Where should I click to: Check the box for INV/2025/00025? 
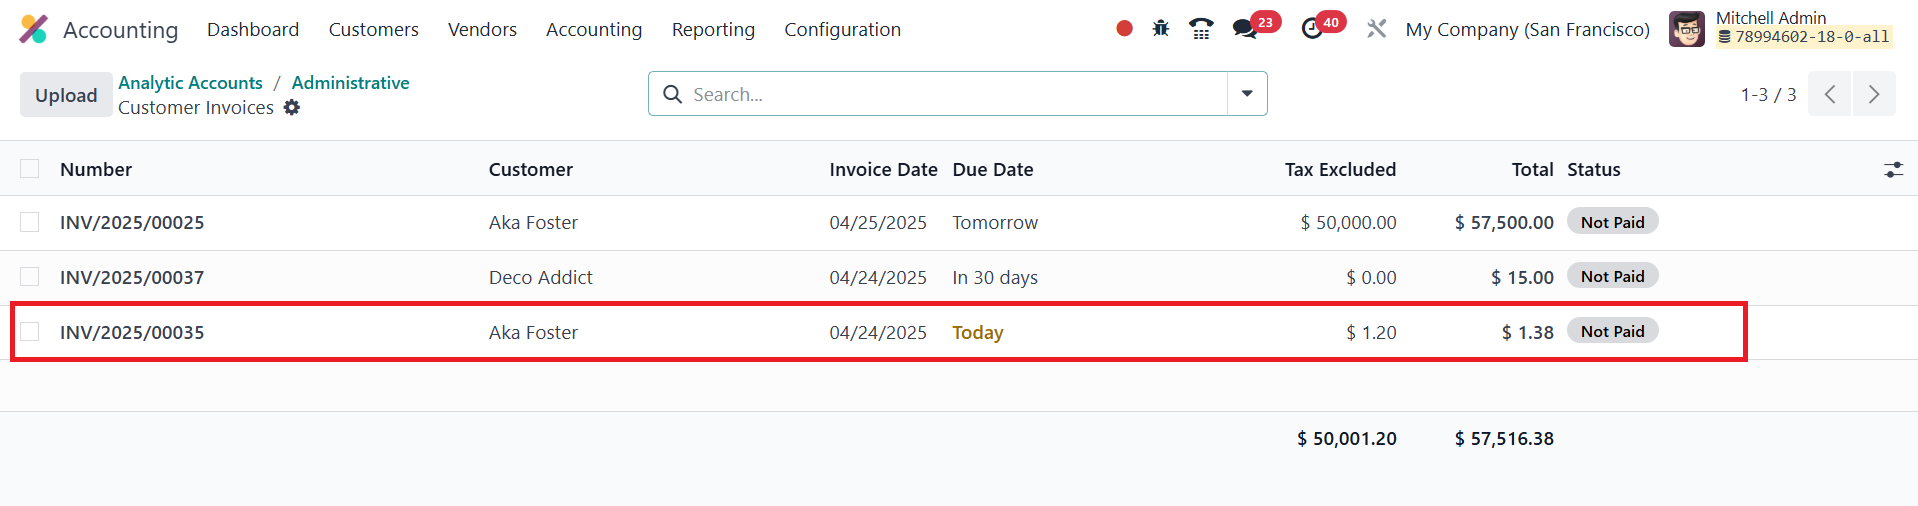(x=30, y=222)
